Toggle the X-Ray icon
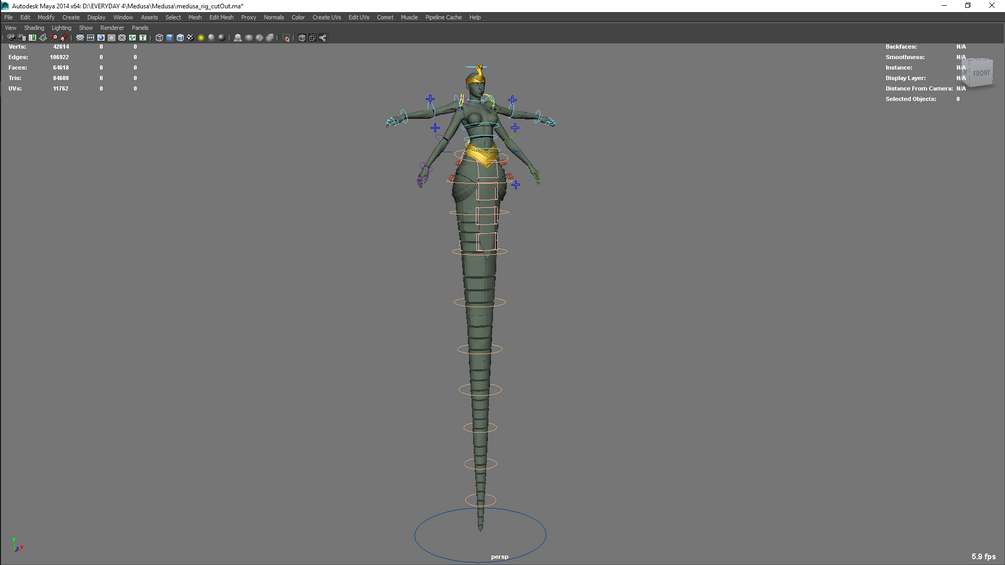Screen dimensions: 1005x565 point(301,38)
